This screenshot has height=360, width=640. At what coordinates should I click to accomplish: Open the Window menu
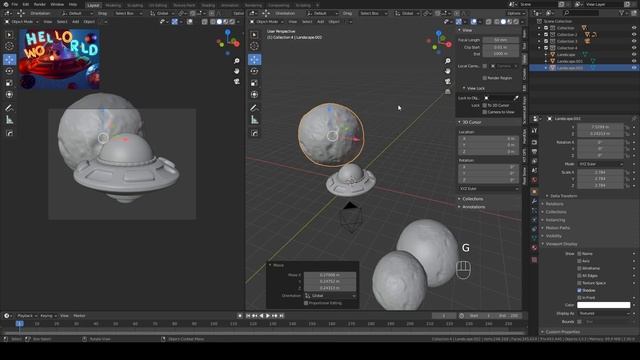pos(57,4)
